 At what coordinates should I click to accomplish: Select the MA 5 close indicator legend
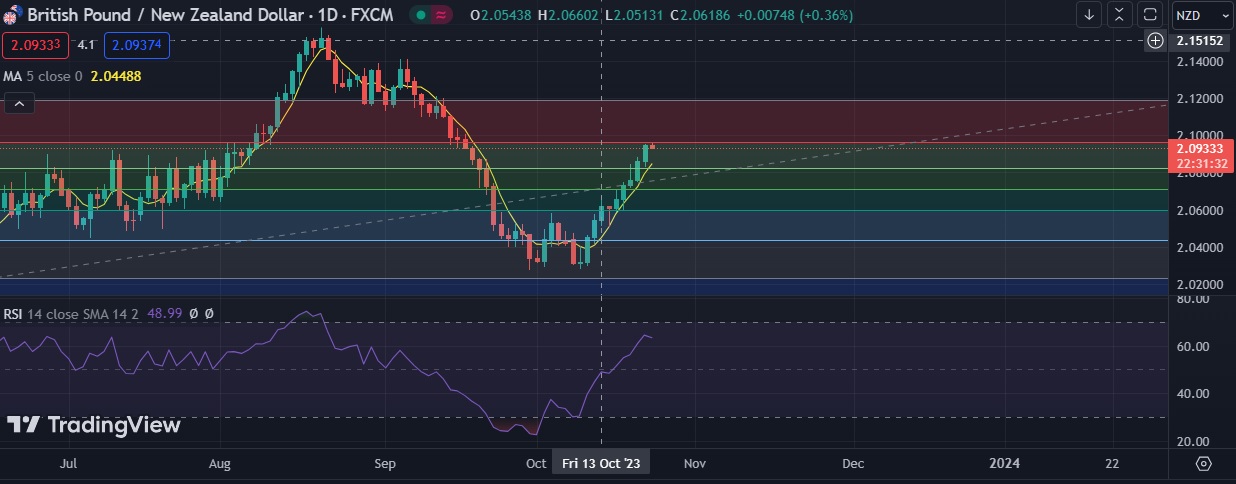[43, 76]
